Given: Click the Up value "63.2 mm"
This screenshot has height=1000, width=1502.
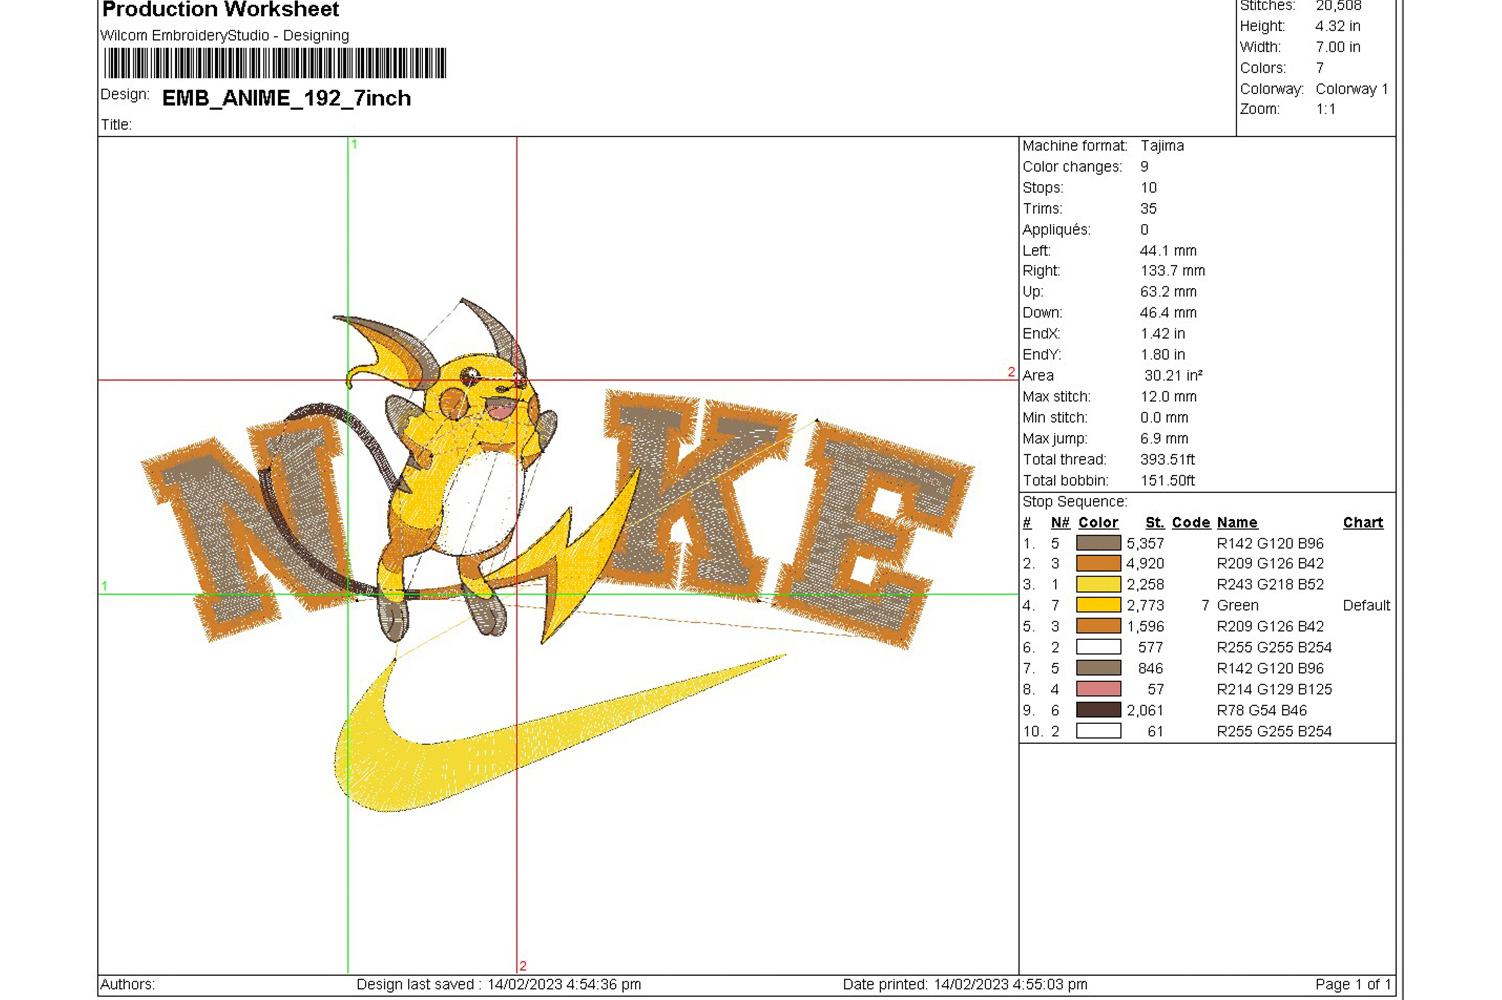Looking at the screenshot, I should (1168, 292).
